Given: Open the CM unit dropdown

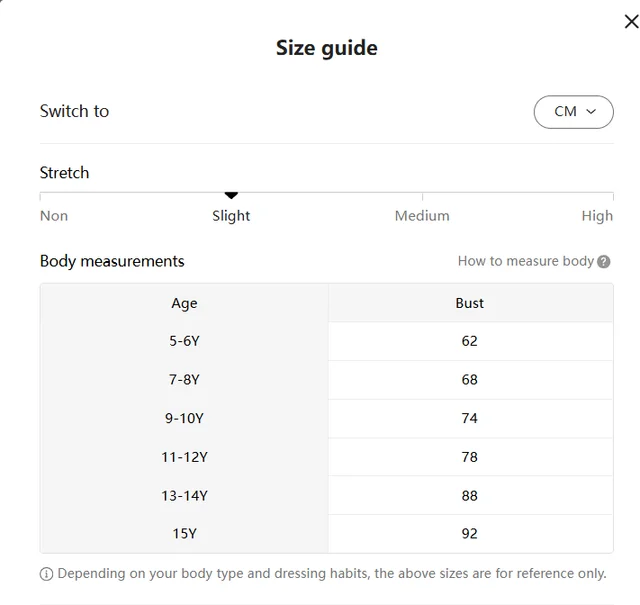Looking at the screenshot, I should [x=573, y=112].
